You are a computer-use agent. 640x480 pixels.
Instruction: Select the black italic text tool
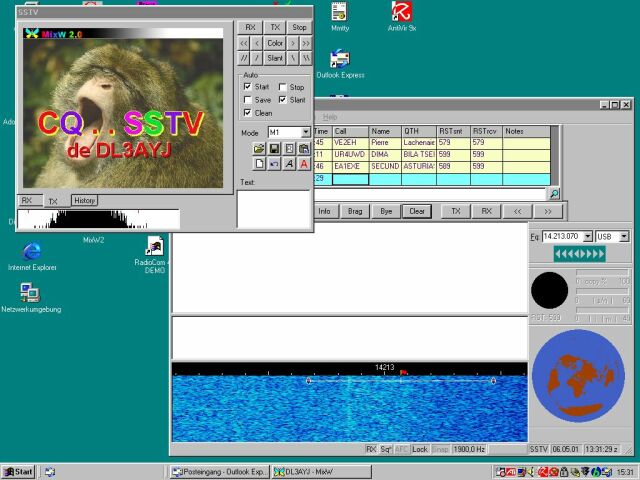(289, 164)
